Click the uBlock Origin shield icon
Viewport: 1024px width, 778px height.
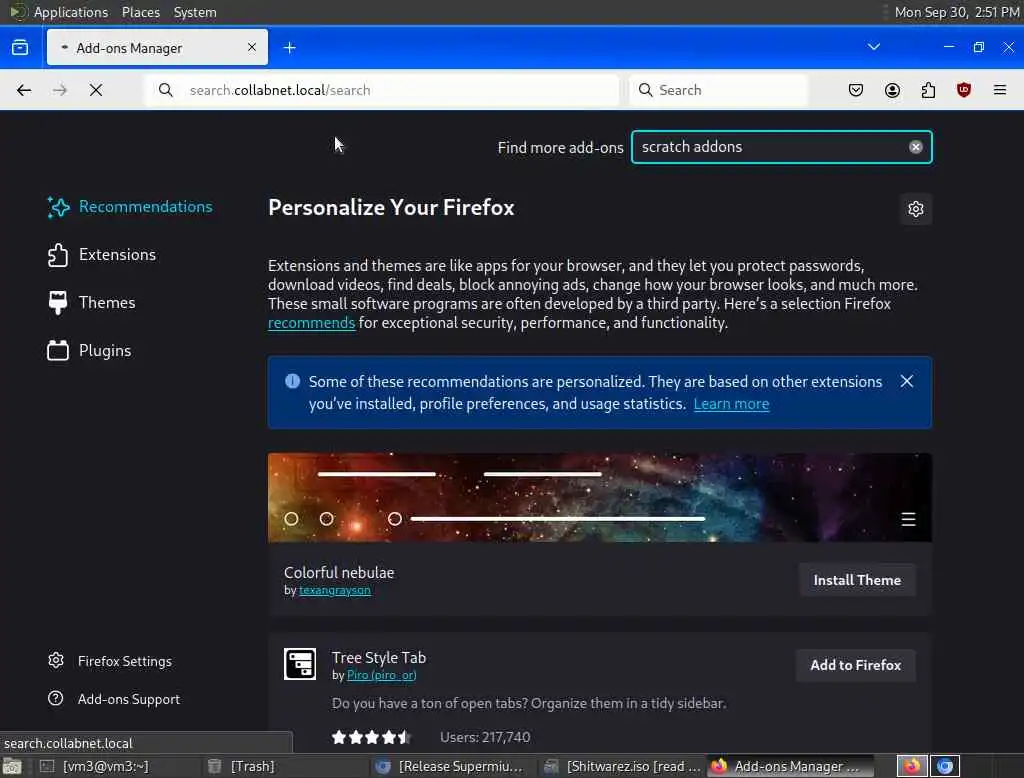964,90
